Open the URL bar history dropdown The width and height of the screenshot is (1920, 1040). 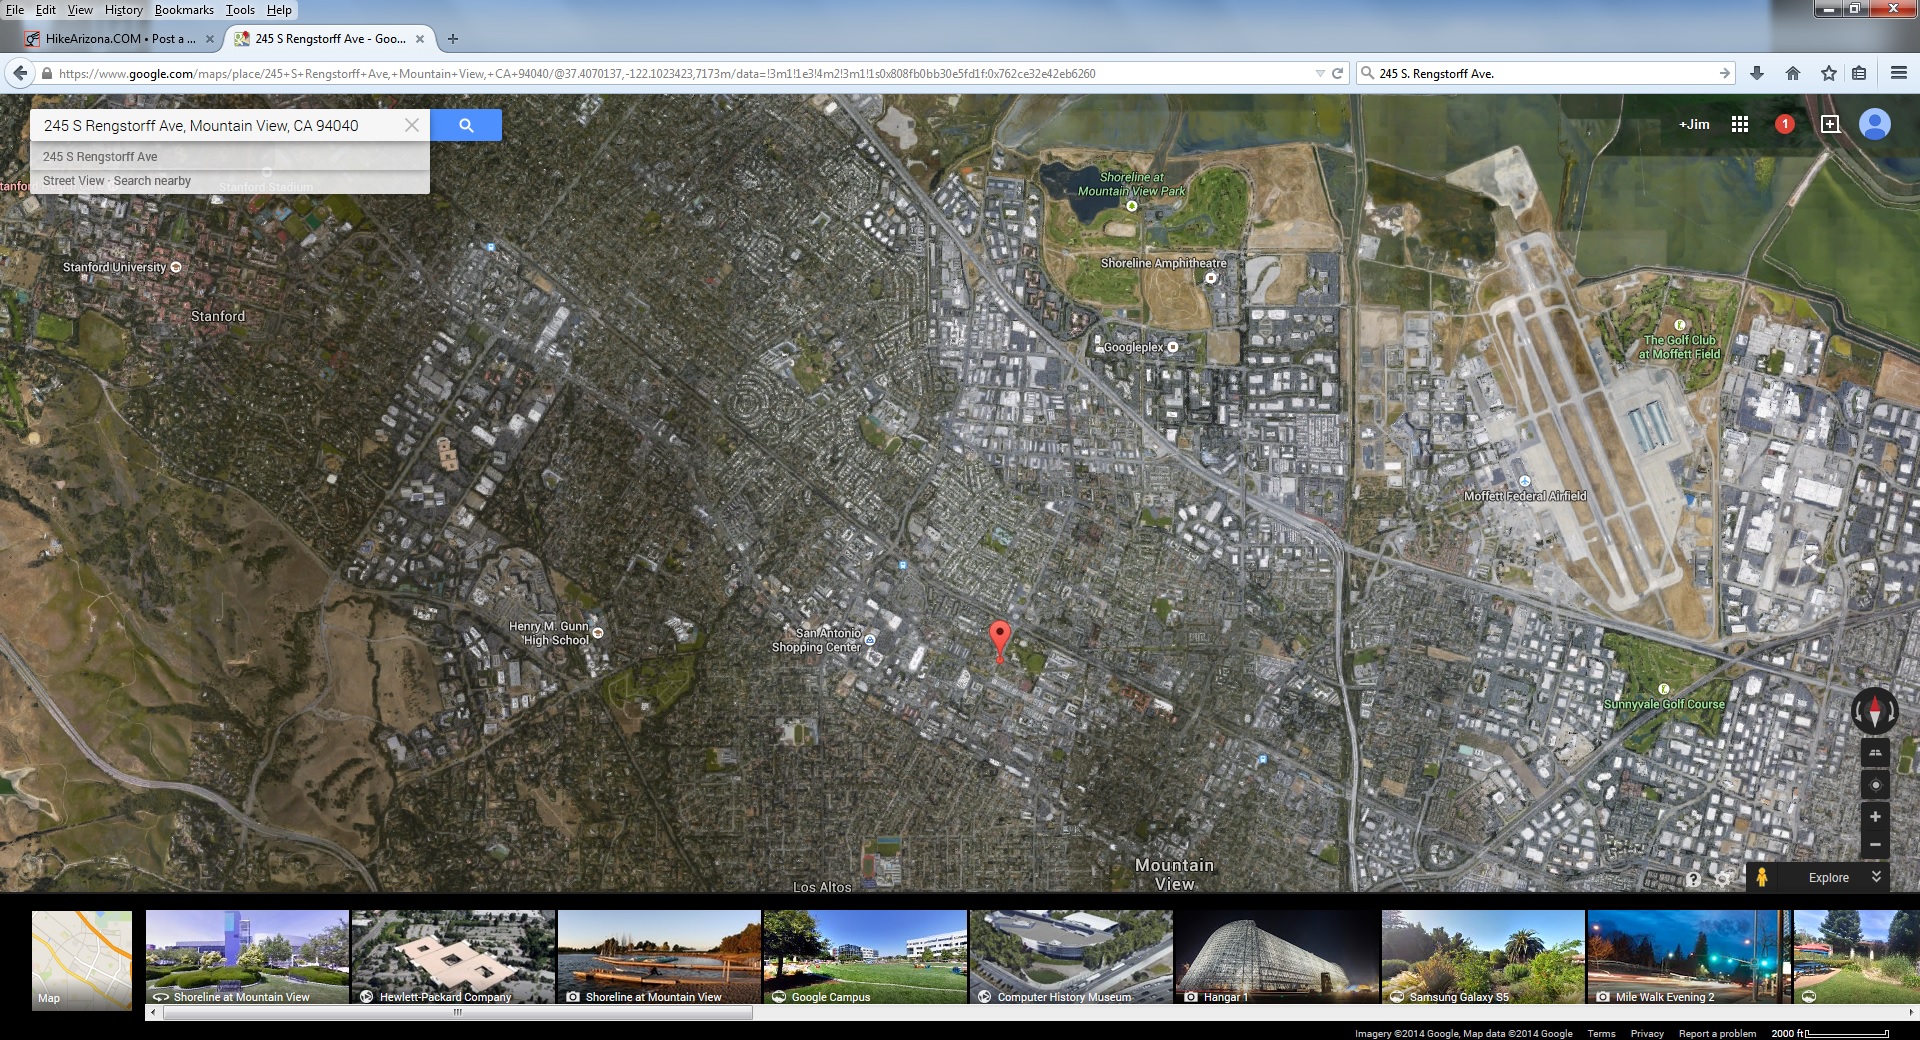click(x=1320, y=73)
